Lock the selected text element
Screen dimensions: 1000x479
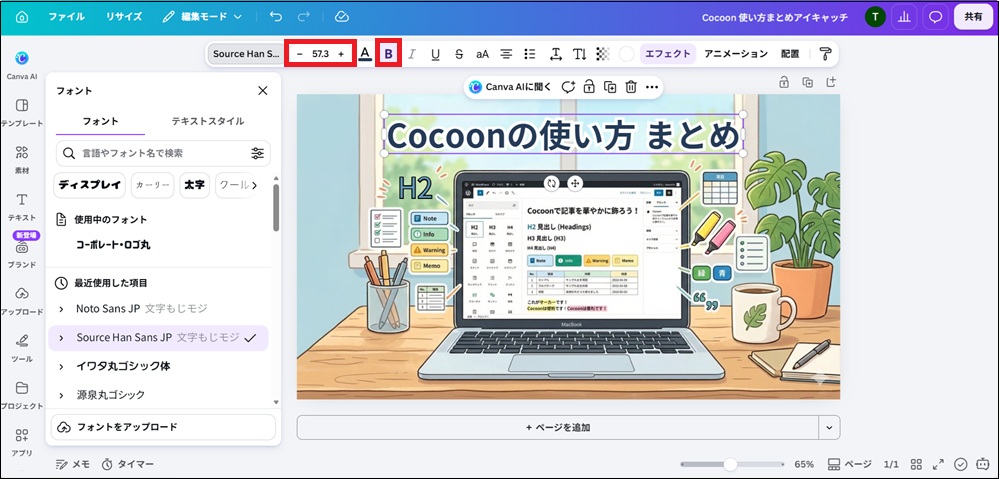click(589, 87)
